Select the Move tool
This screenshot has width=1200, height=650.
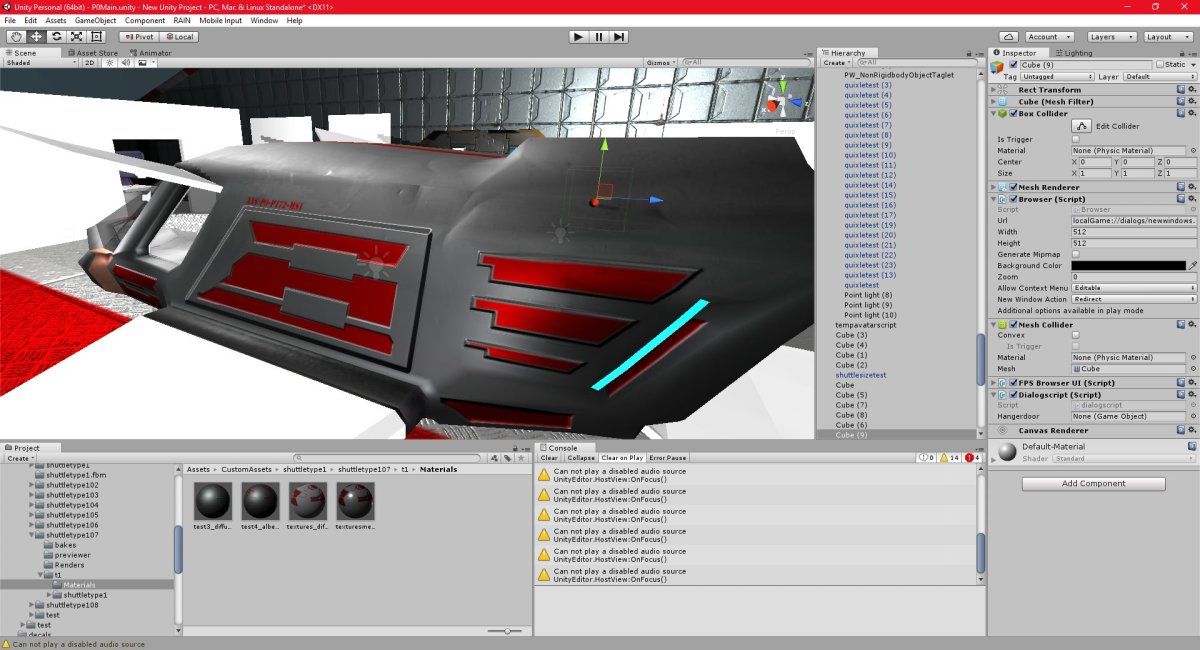[x=36, y=37]
